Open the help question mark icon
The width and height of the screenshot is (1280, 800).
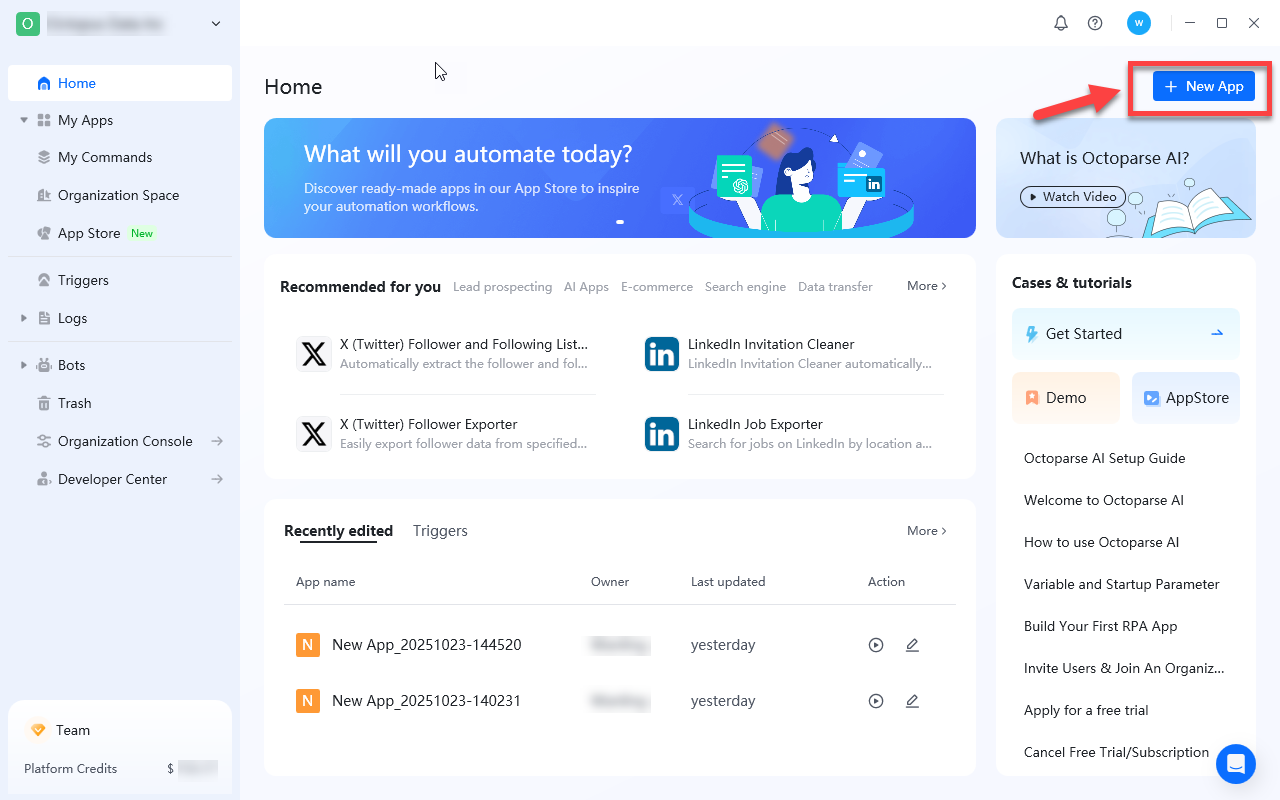coord(1095,23)
